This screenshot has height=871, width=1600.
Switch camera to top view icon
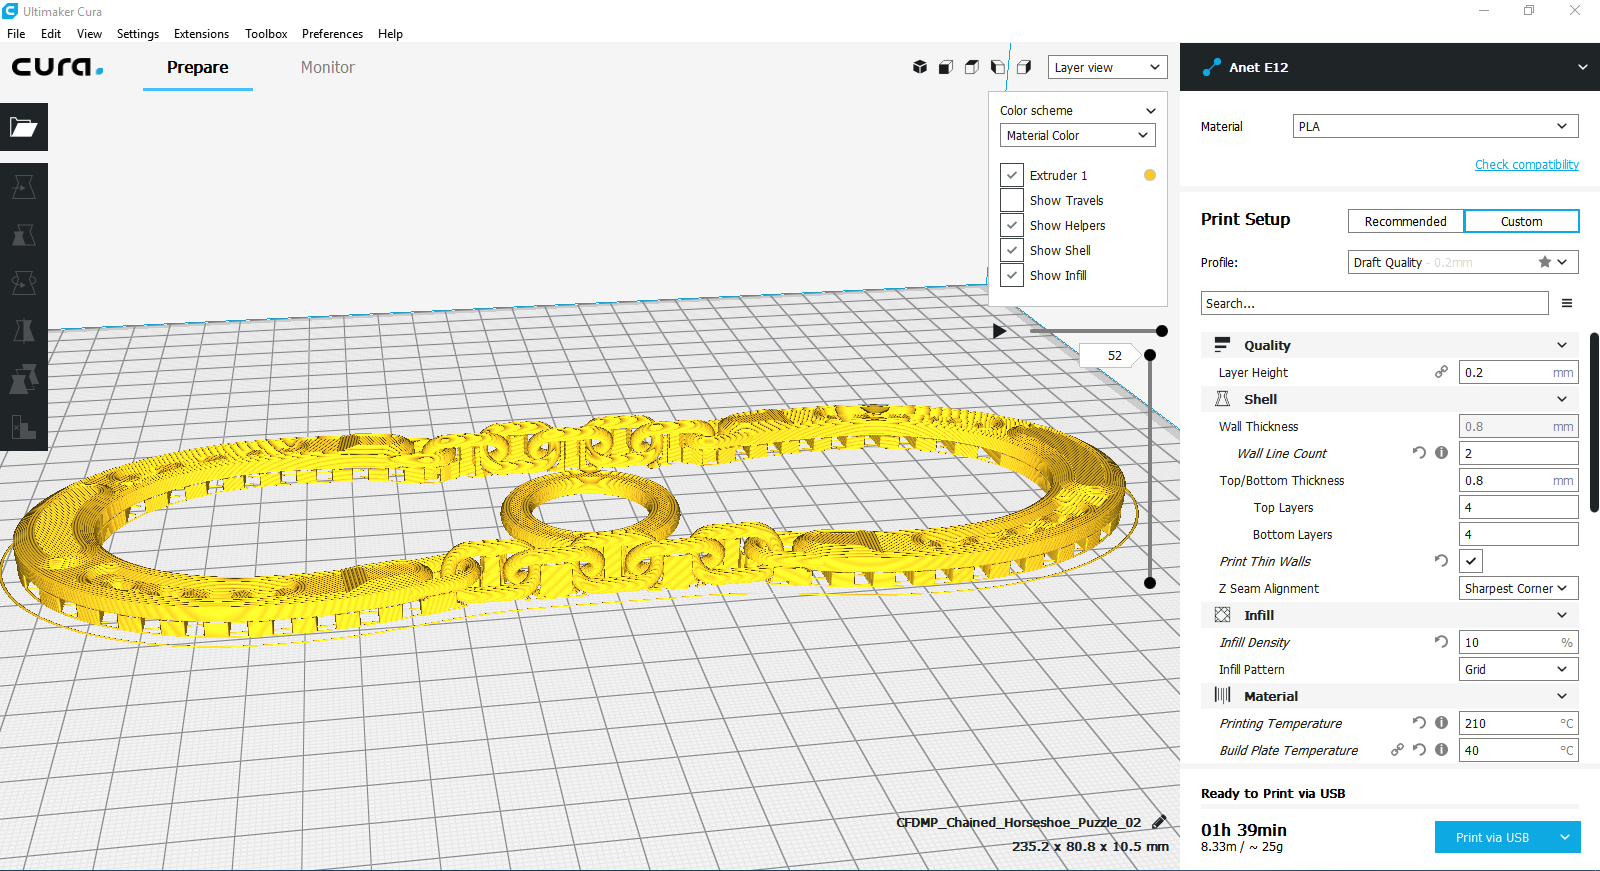click(972, 67)
